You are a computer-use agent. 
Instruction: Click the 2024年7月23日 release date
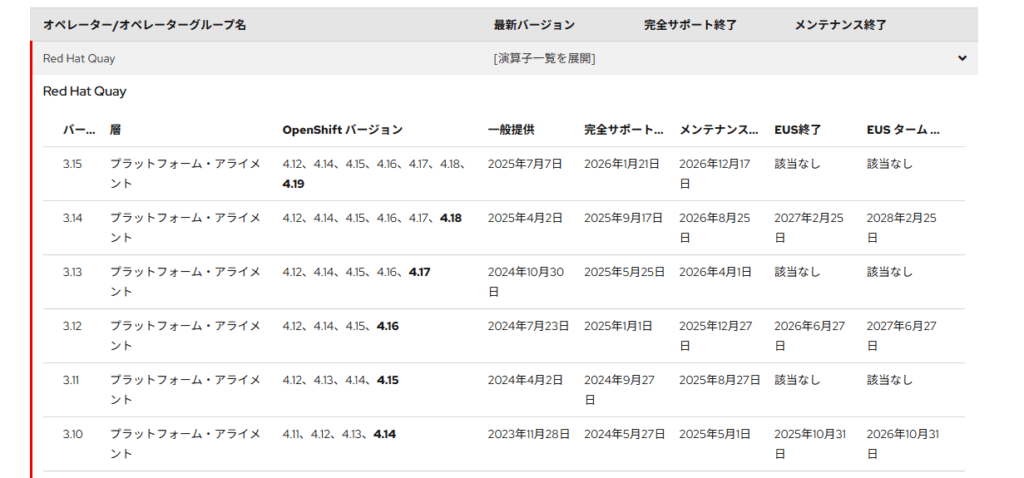[x=528, y=326]
